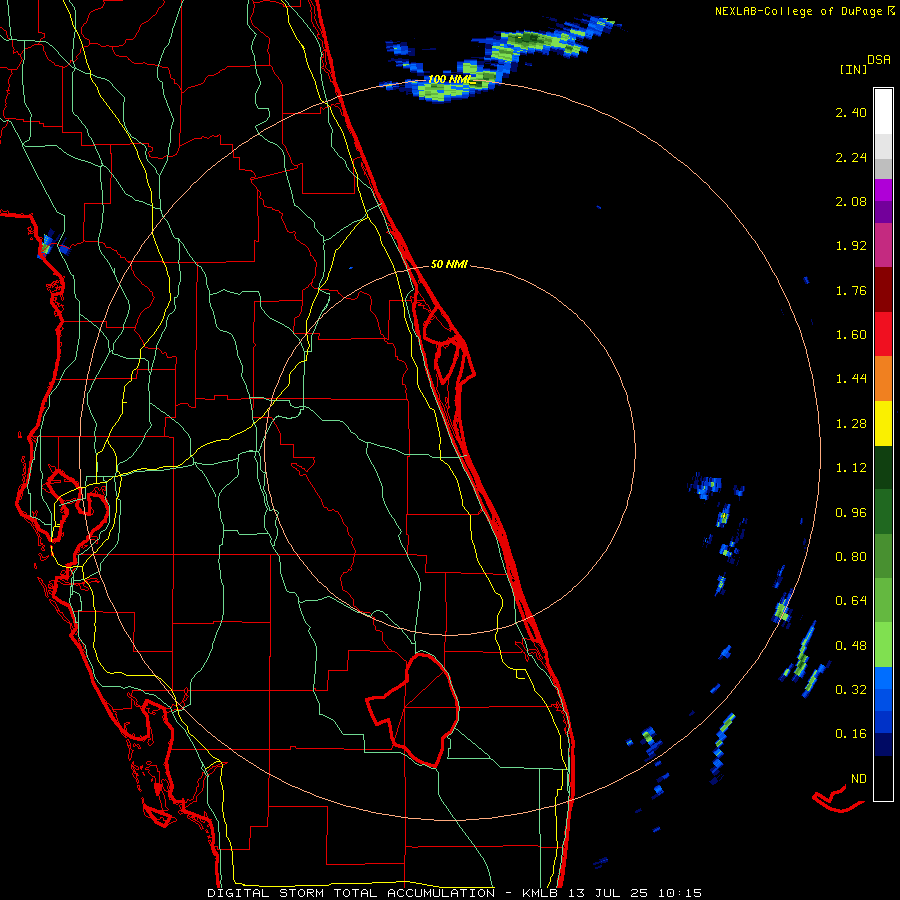Click the 1.12 legend value
900x900 pixels.
click(851, 468)
